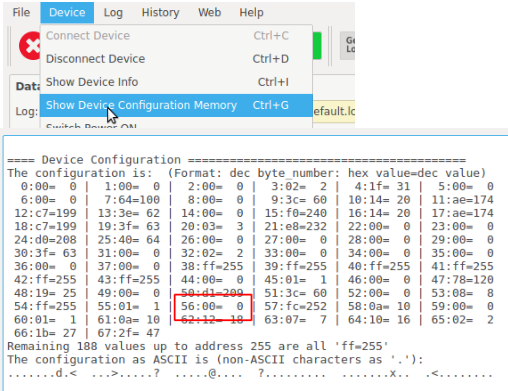Choose Show Device Info entry

pos(176,82)
